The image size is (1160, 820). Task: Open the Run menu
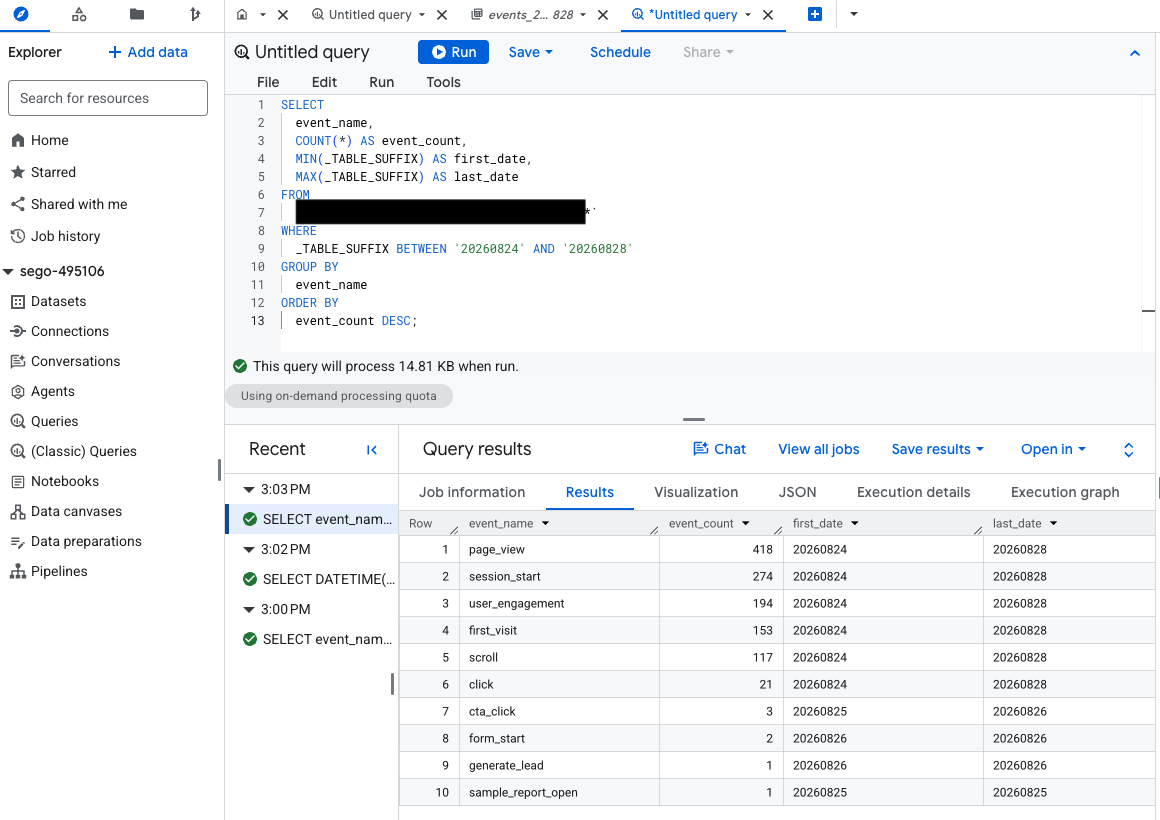pyautogui.click(x=382, y=82)
